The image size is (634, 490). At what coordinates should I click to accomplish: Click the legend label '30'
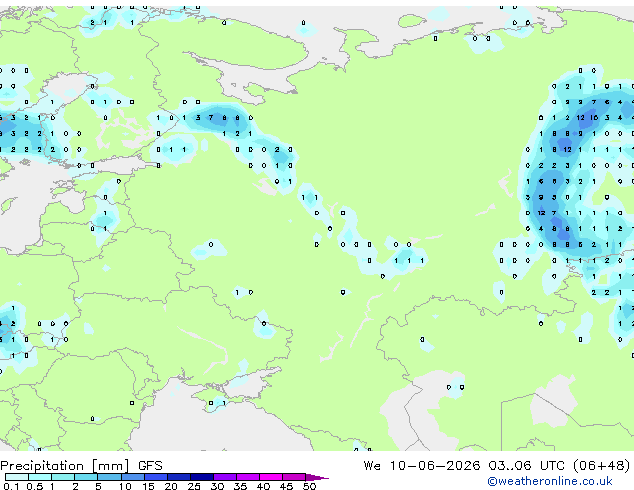click(217, 486)
